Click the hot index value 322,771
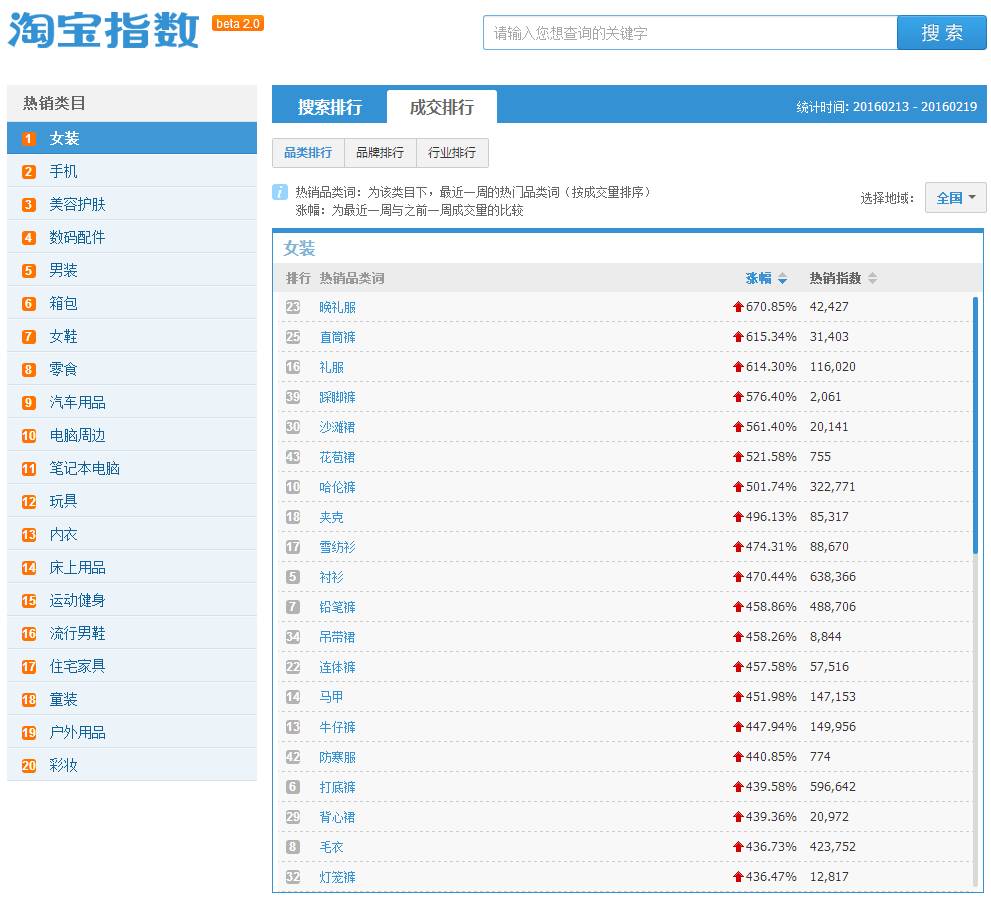 pos(832,487)
